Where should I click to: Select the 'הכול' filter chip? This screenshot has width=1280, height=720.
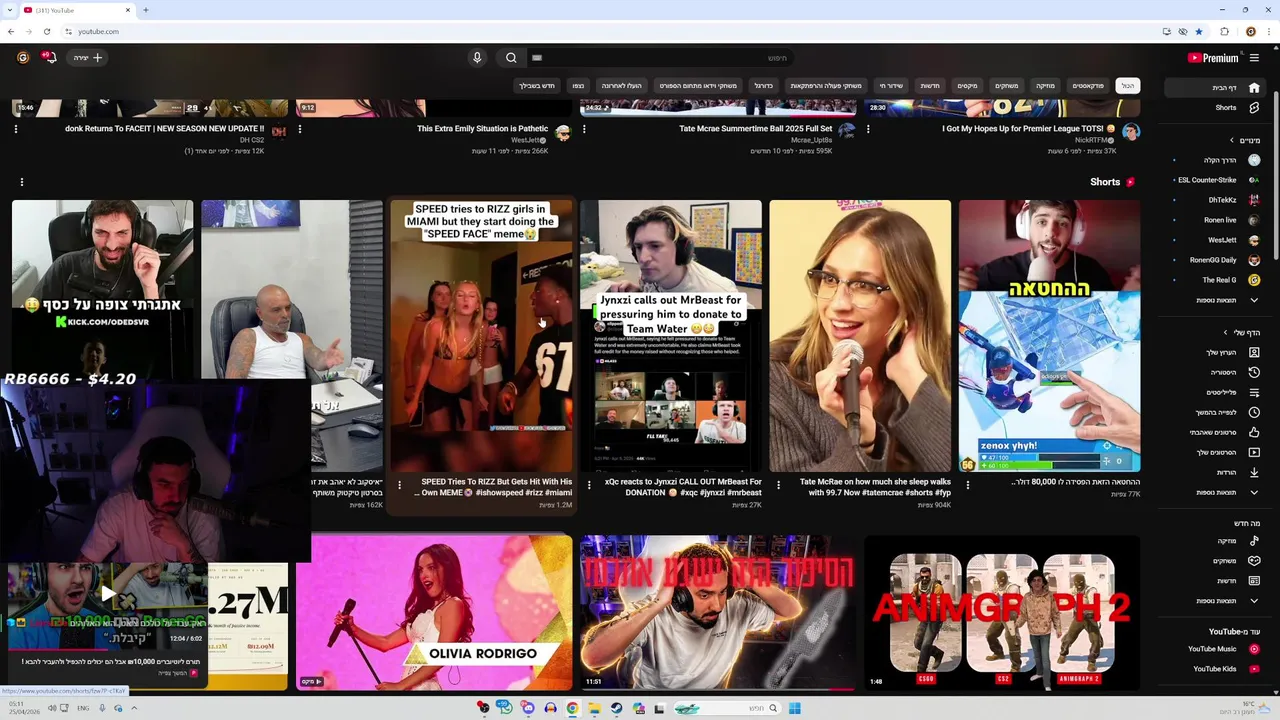click(1128, 86)
